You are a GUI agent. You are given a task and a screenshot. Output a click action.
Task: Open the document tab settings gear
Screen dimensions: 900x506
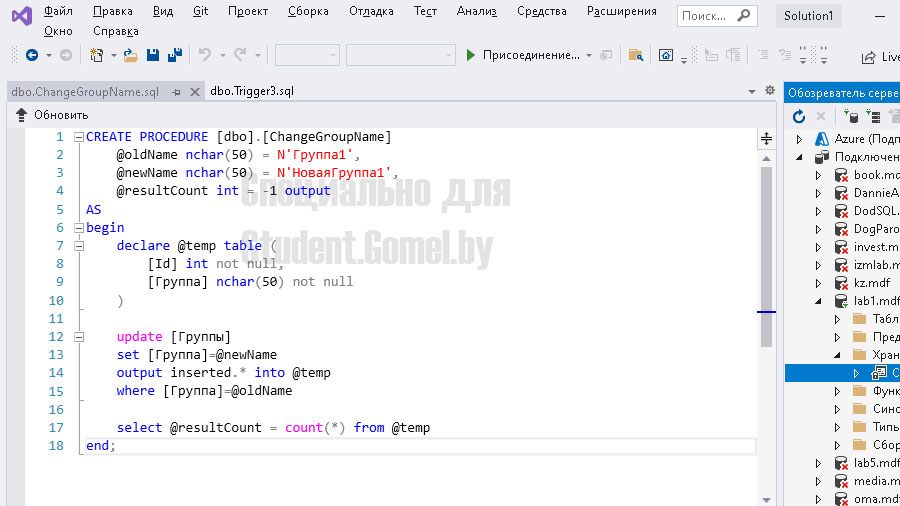pos(770,91)
